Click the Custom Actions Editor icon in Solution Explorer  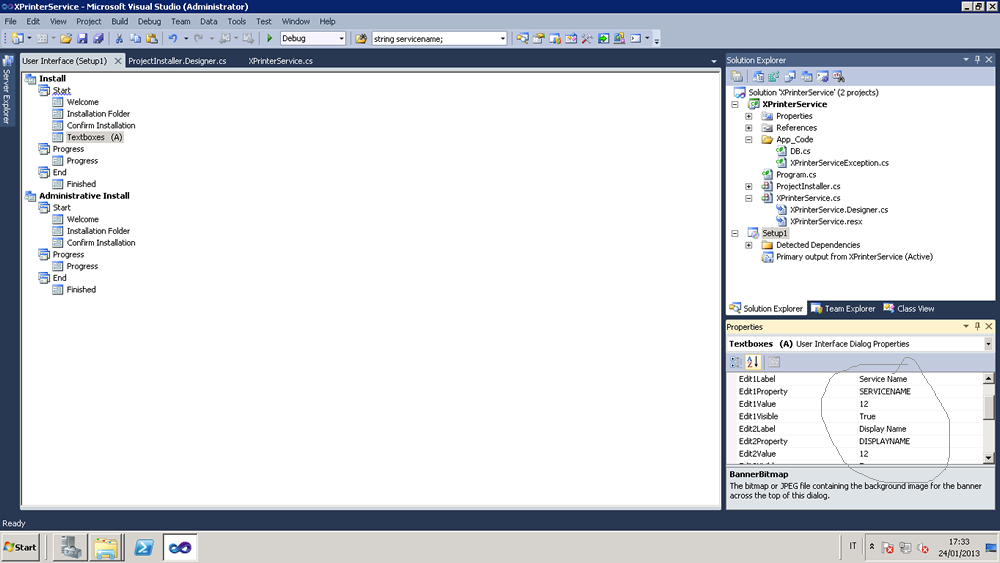point(822,77)
